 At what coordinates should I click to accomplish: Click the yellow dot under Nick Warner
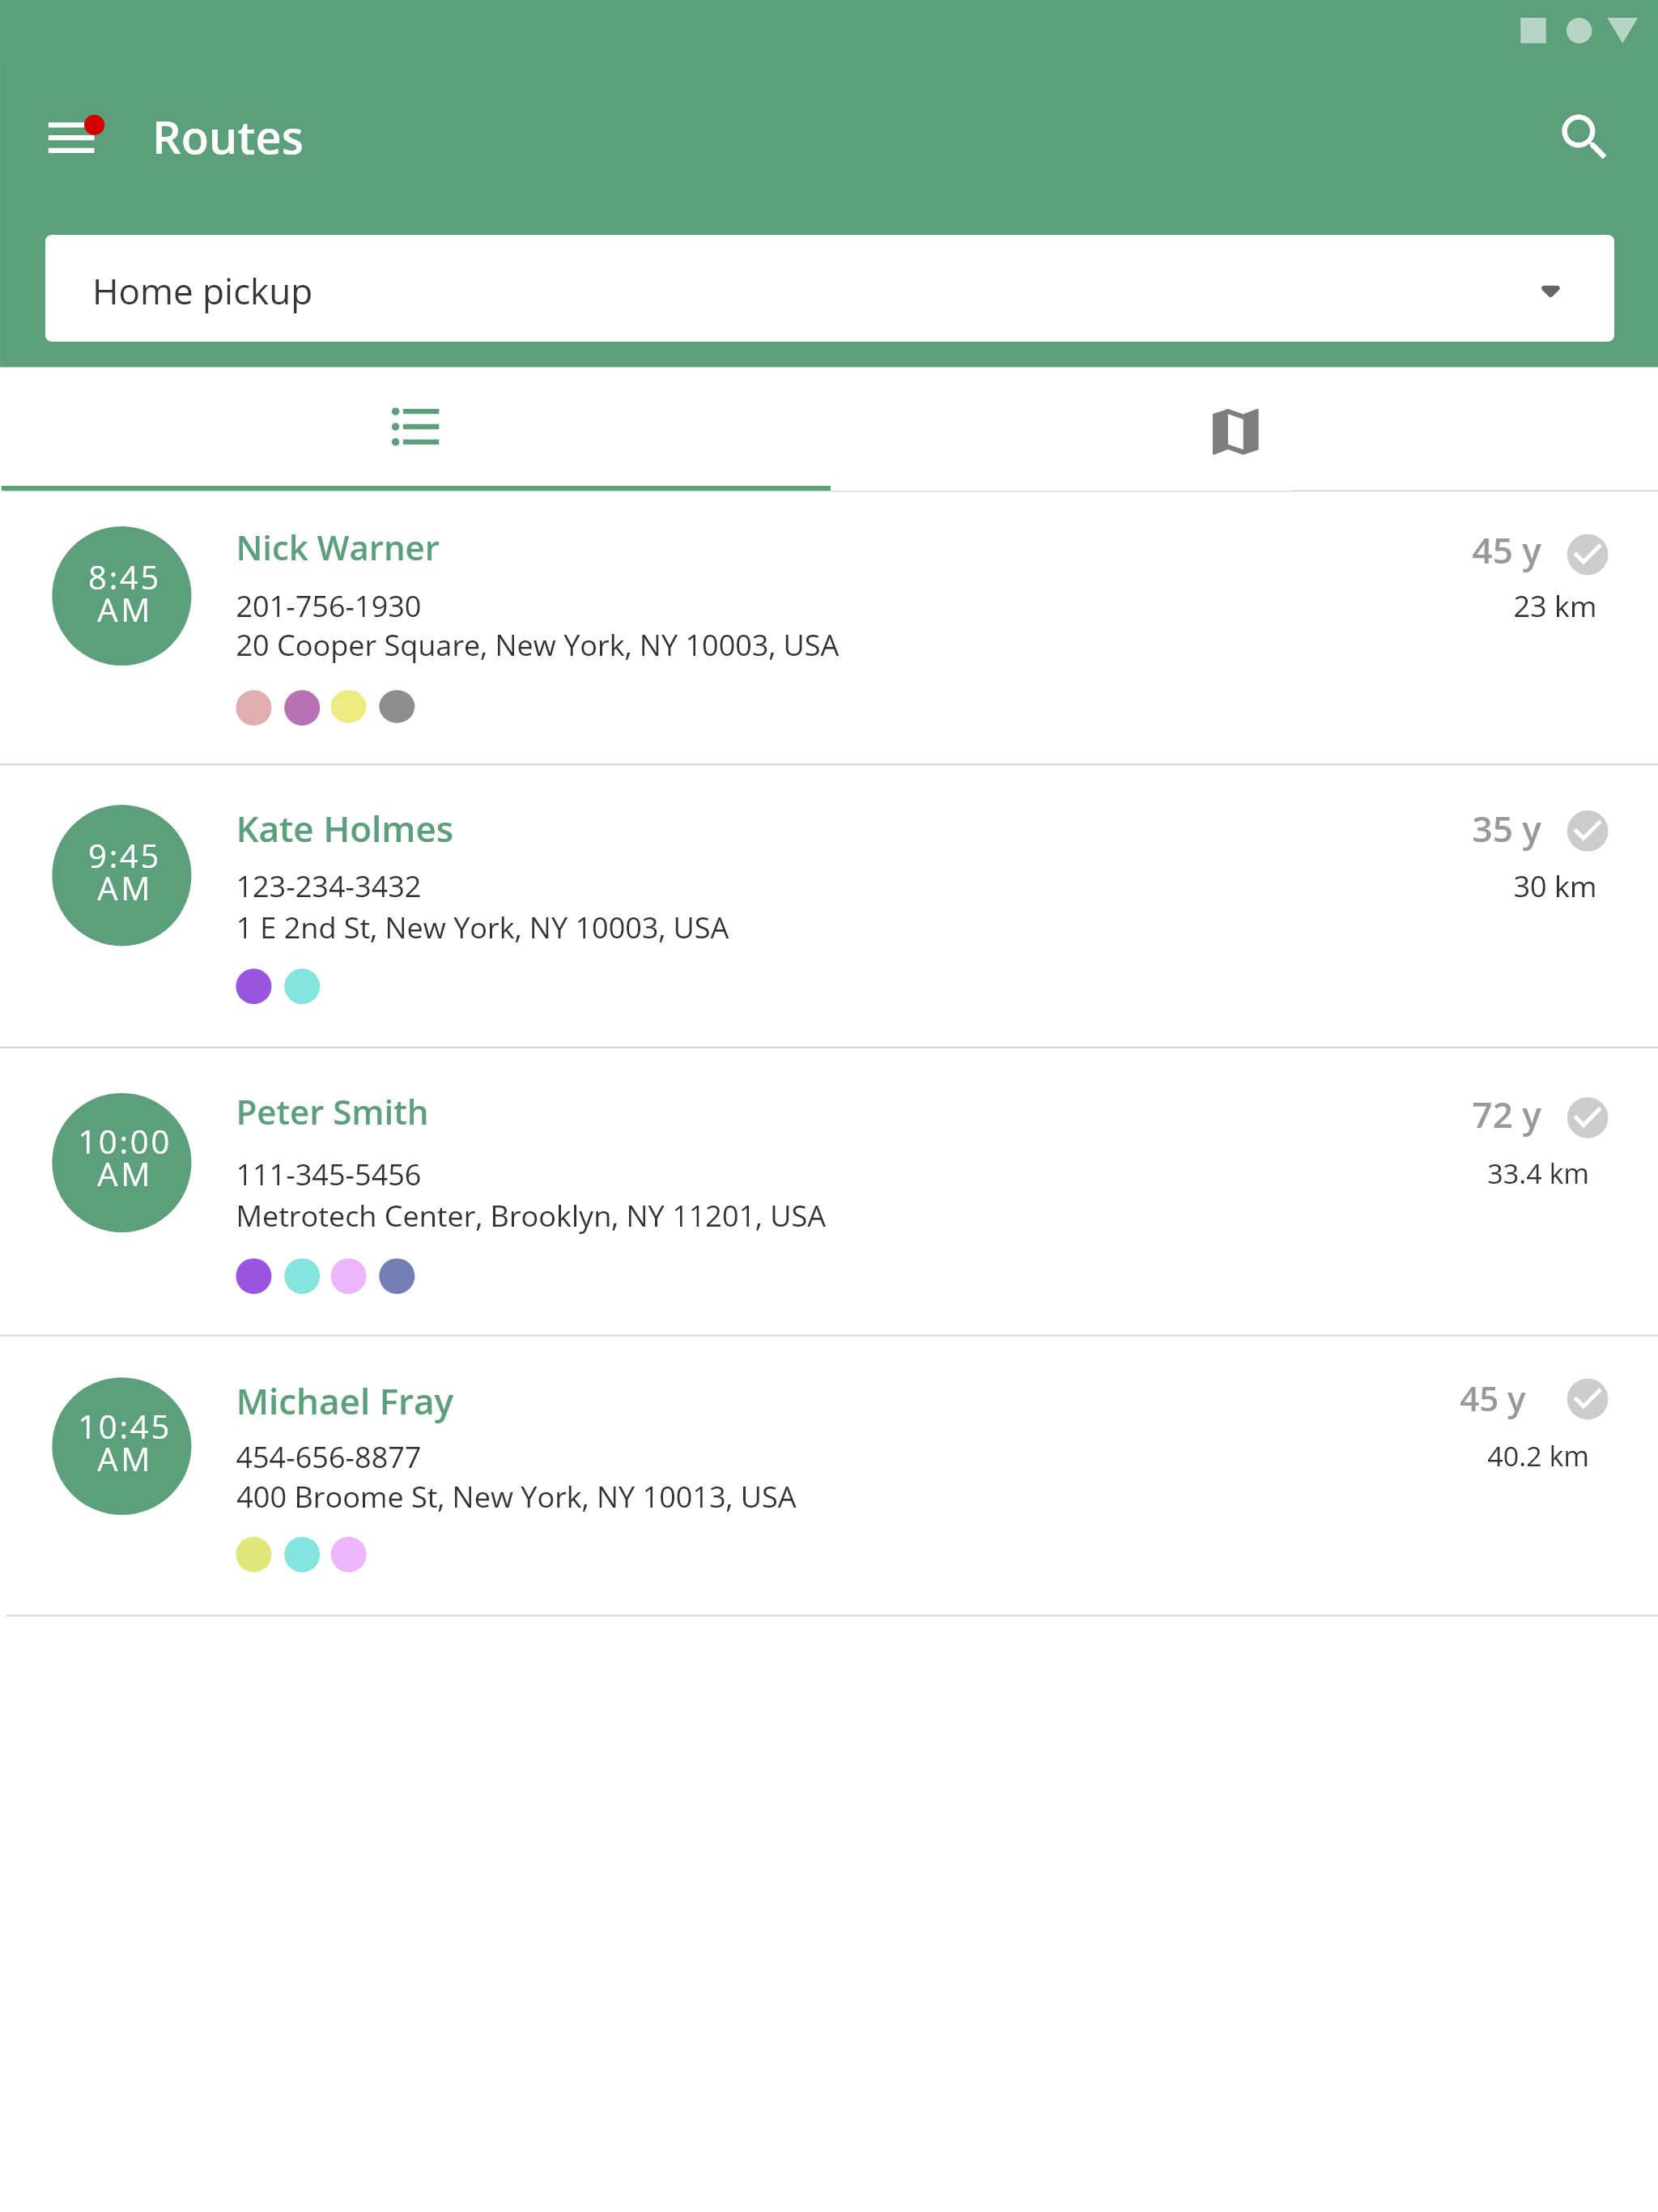point(349,706)
